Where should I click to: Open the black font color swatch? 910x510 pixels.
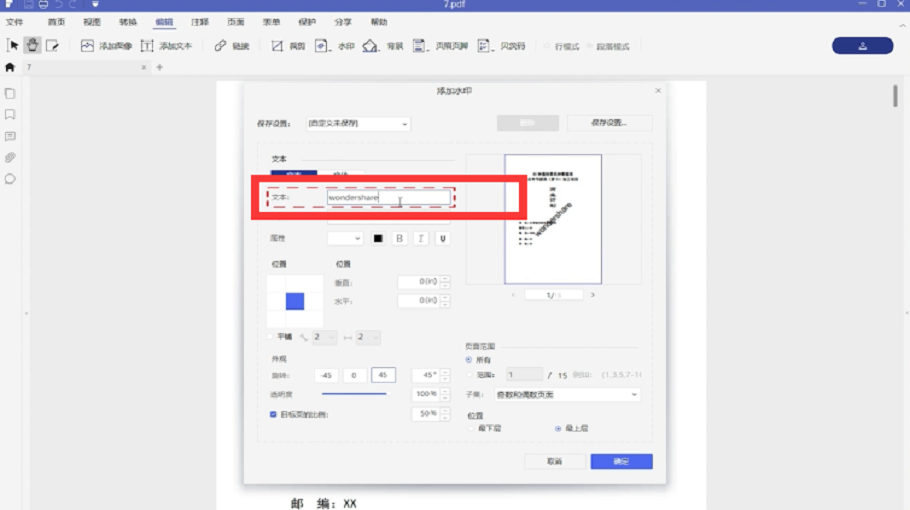378,238
